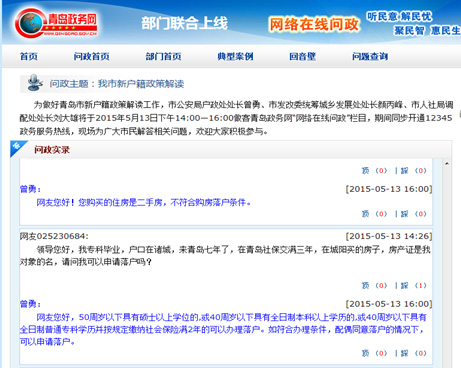Open 回音壁 from the navigation bar

[x=302, y=56]
